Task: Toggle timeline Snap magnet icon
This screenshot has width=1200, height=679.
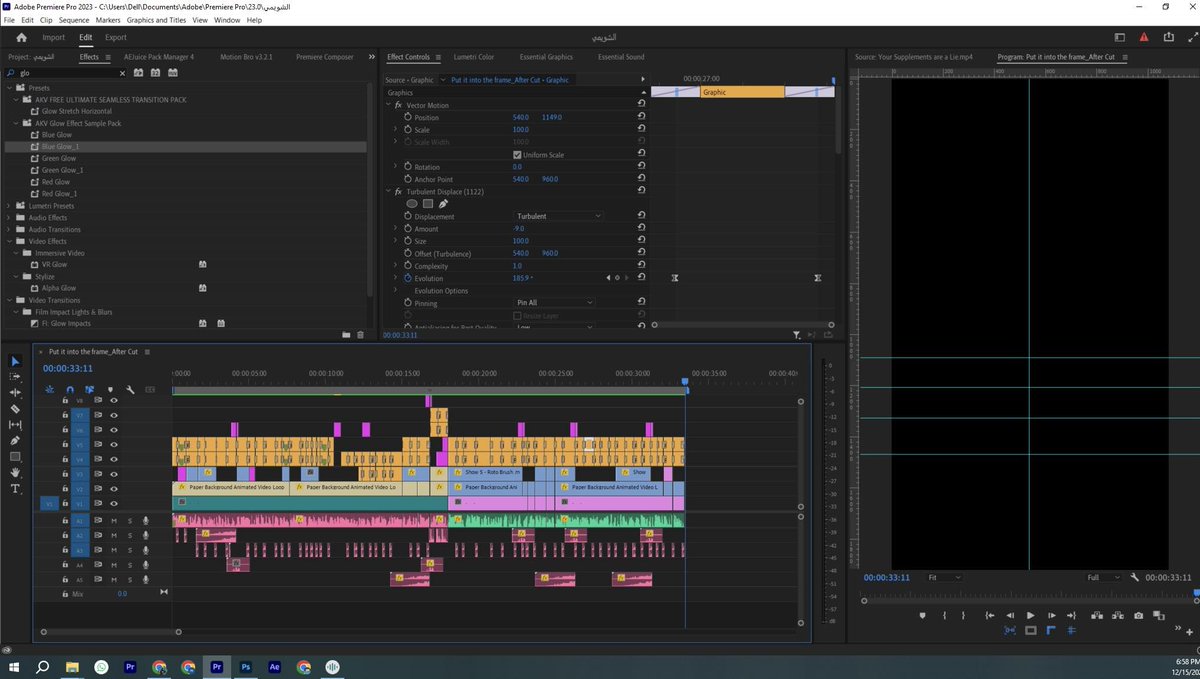Action: [x=70, y=390]
